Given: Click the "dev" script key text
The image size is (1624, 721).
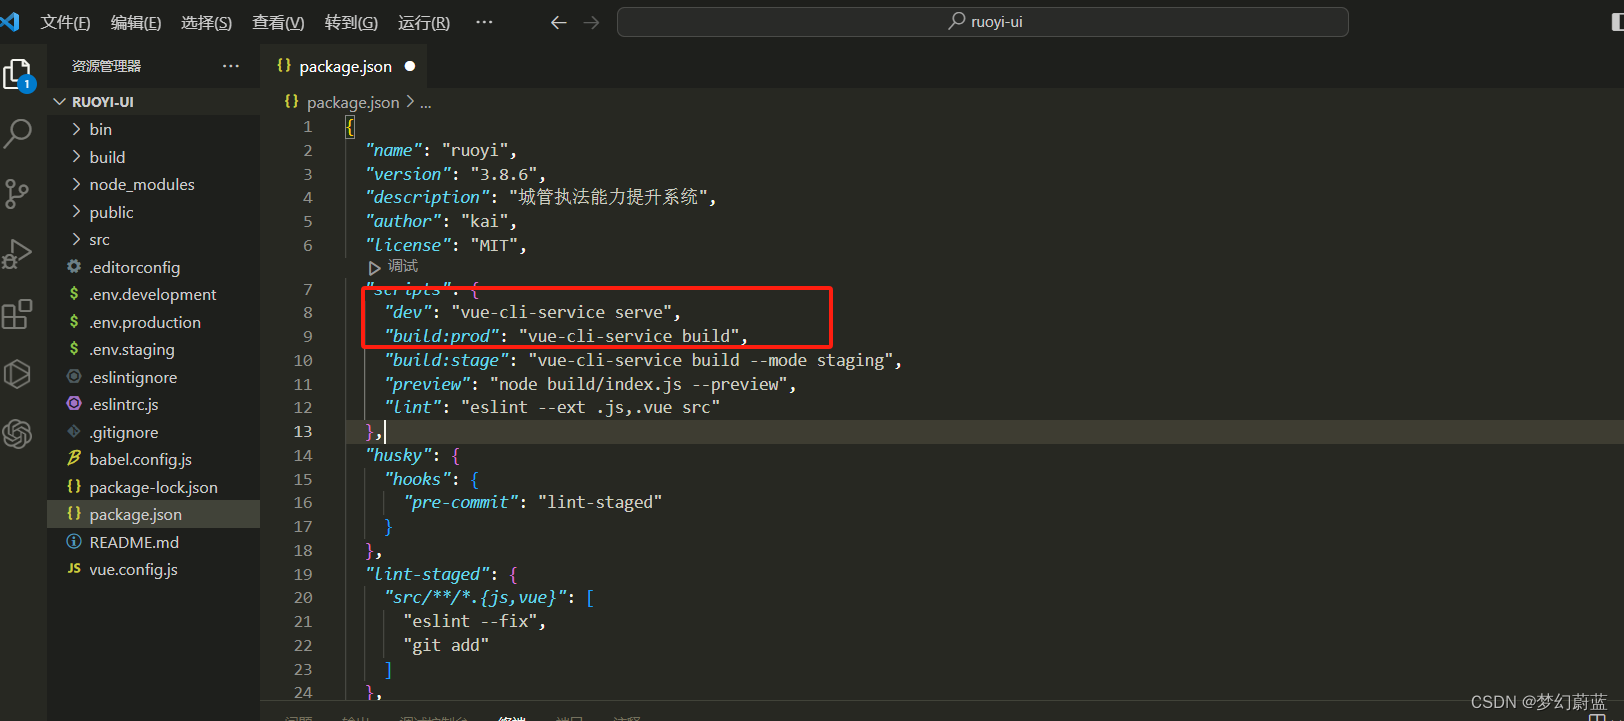Looking at the screenshot, I should tap(408, 313).
